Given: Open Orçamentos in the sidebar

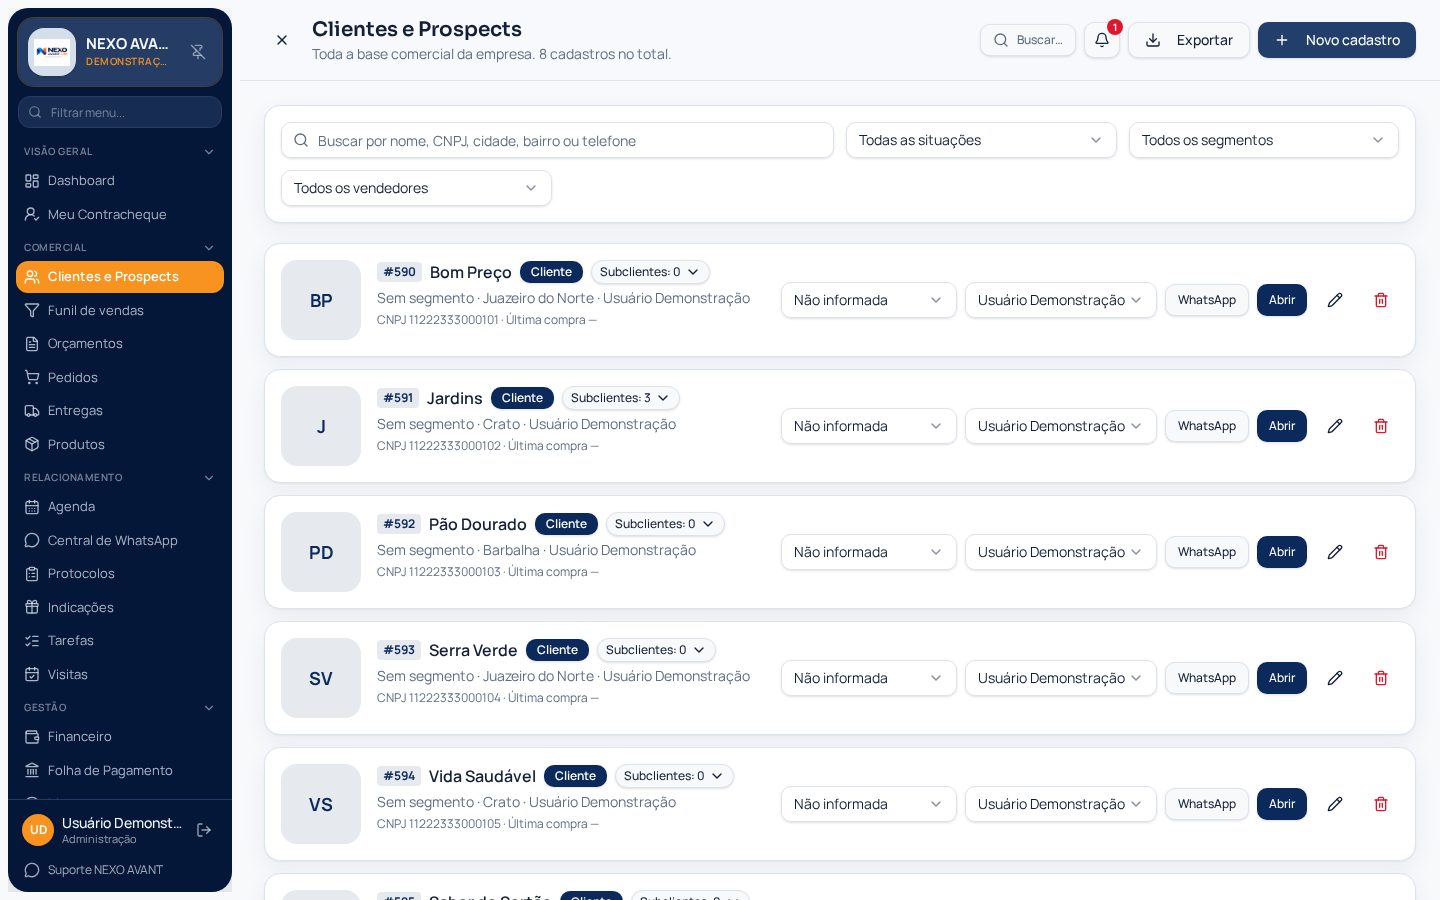Looking at the screenshot, I should pyautogui.click(x=120, y=344).
